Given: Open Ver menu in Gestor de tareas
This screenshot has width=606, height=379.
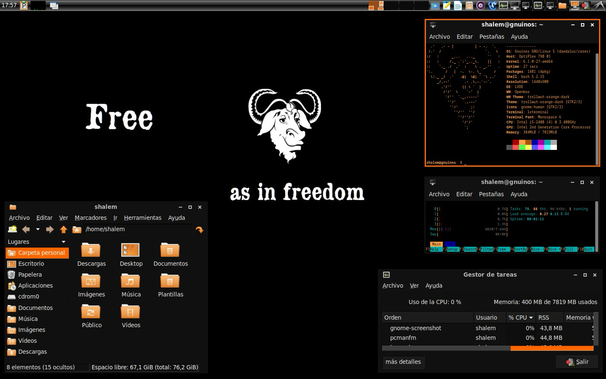Looking at the screenshot, I should (x=414, y=286).
